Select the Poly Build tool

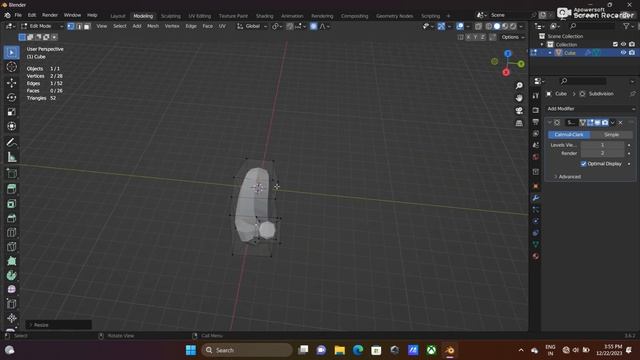click(11, 261)
